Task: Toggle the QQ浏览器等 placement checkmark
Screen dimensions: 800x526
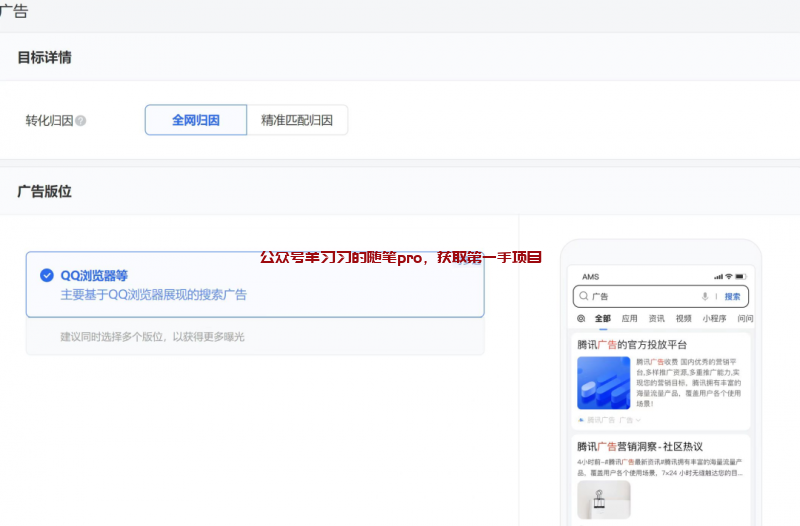Action: 46,276
